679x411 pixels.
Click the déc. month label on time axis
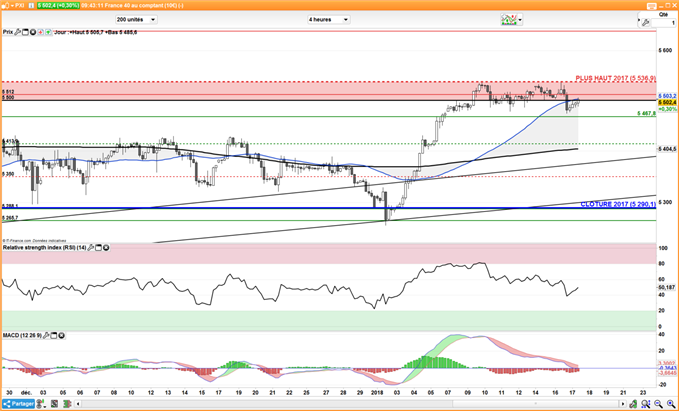27,392
